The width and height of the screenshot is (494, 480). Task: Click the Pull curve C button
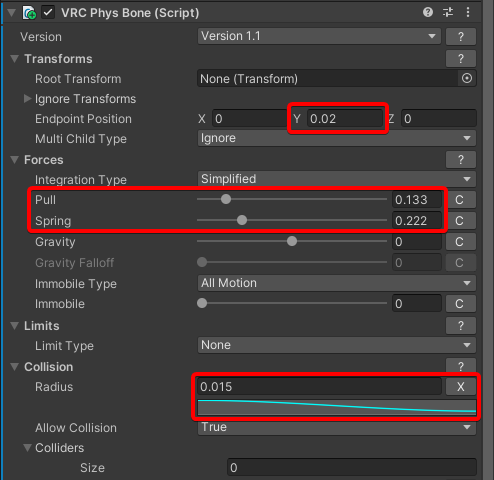click(461, 200)
